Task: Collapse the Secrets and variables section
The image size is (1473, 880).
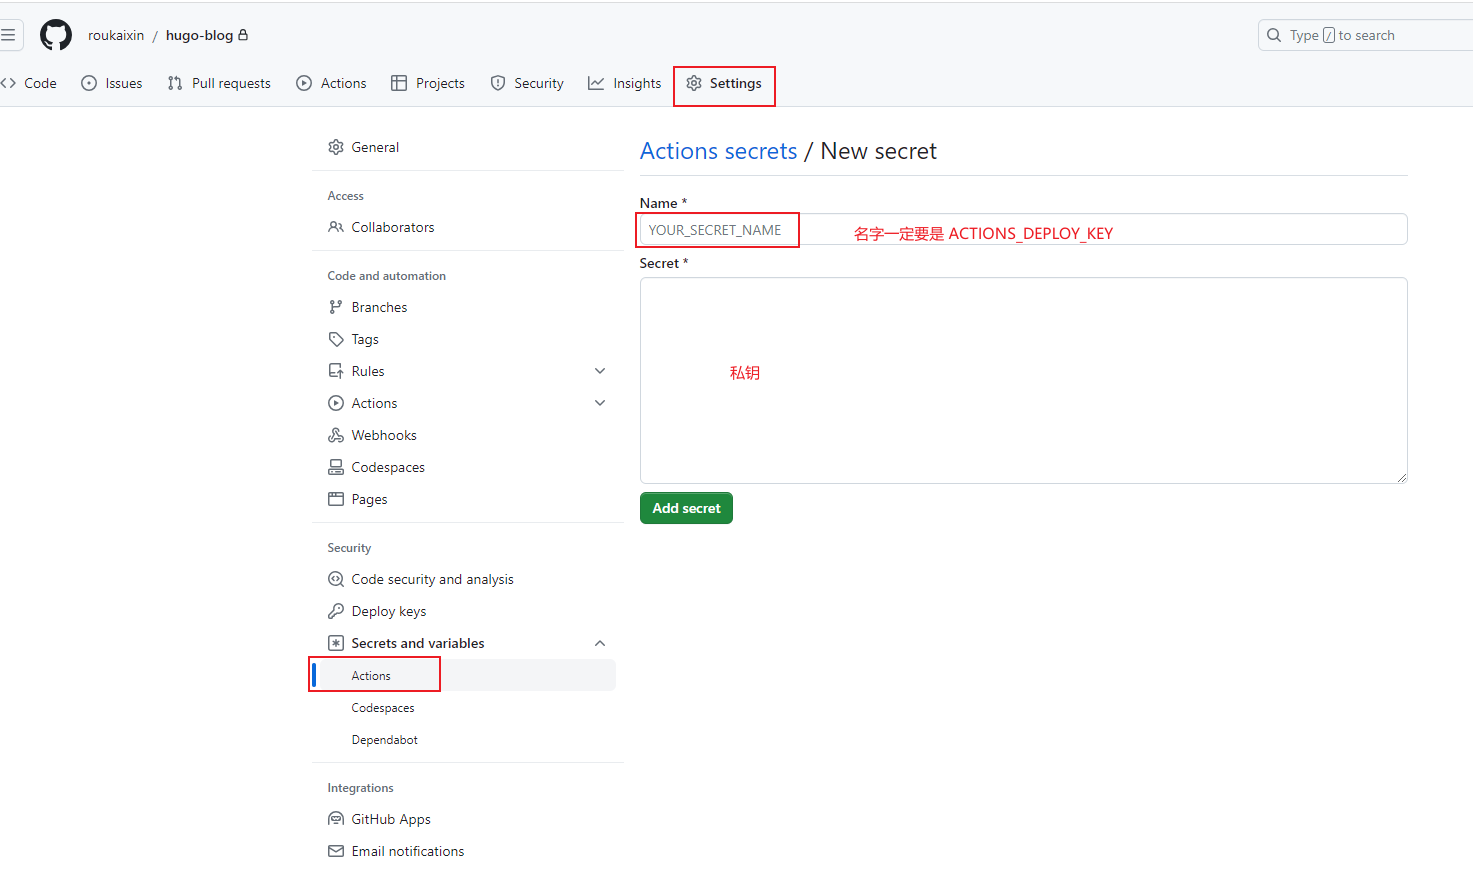Action: coord(600,643)
